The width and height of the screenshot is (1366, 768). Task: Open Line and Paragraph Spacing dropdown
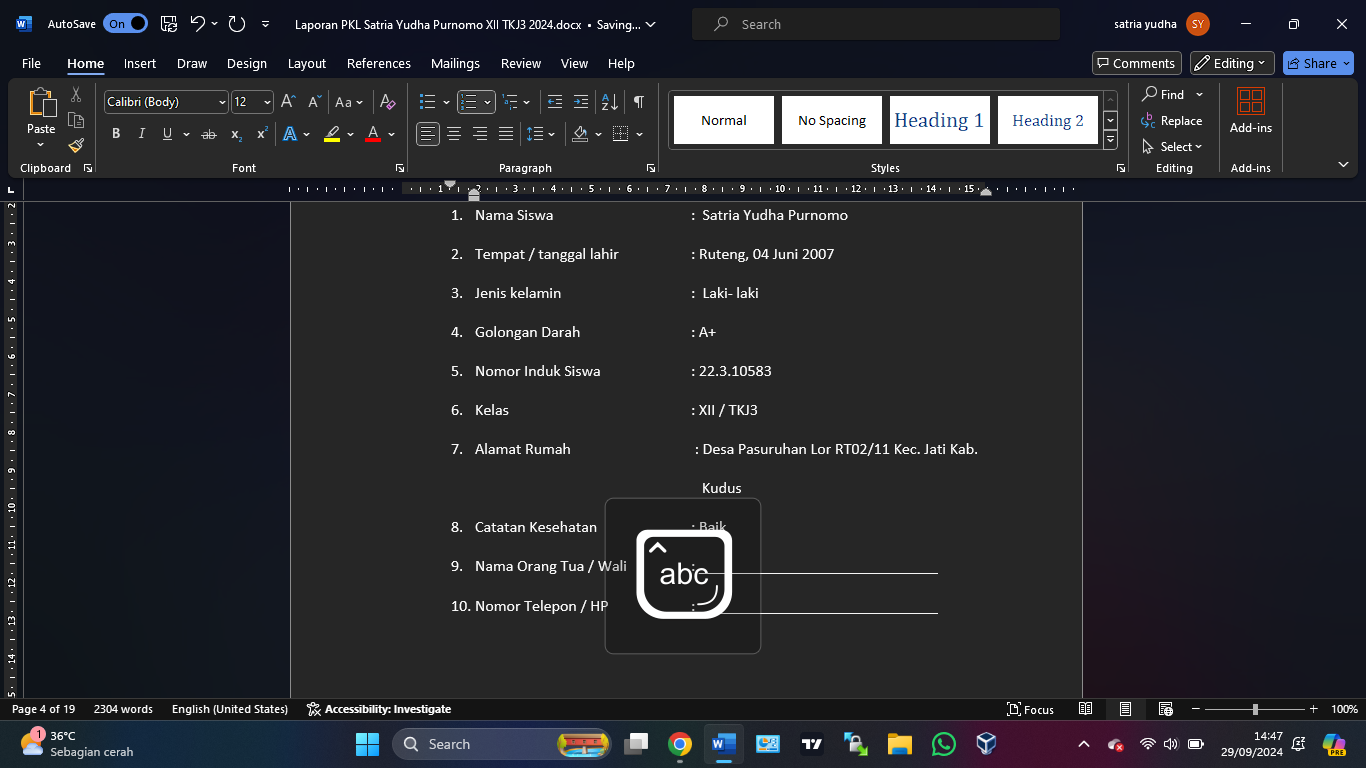coord(541,134)
